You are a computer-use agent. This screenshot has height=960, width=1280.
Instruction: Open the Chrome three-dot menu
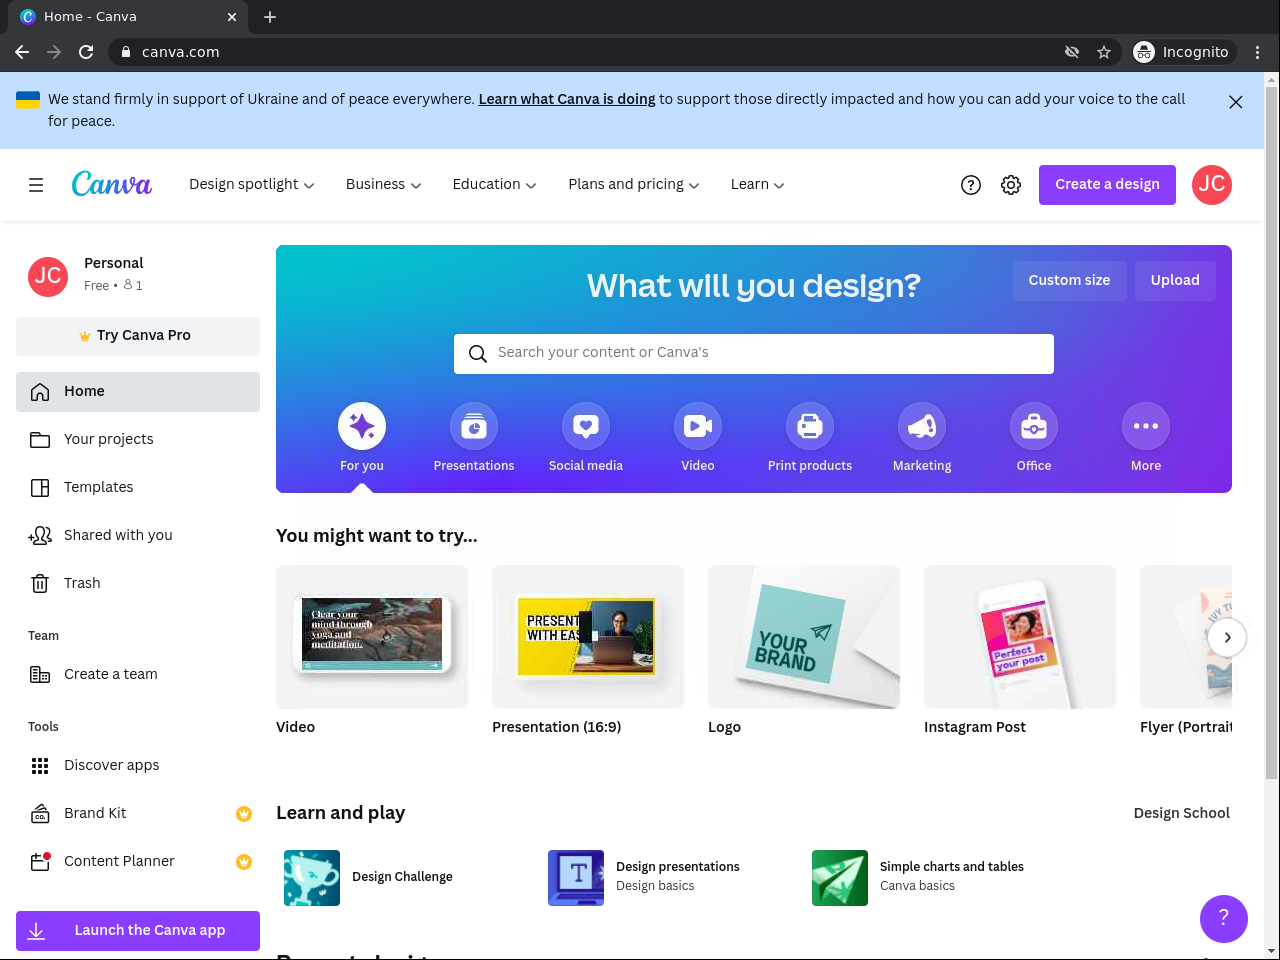1258,52
